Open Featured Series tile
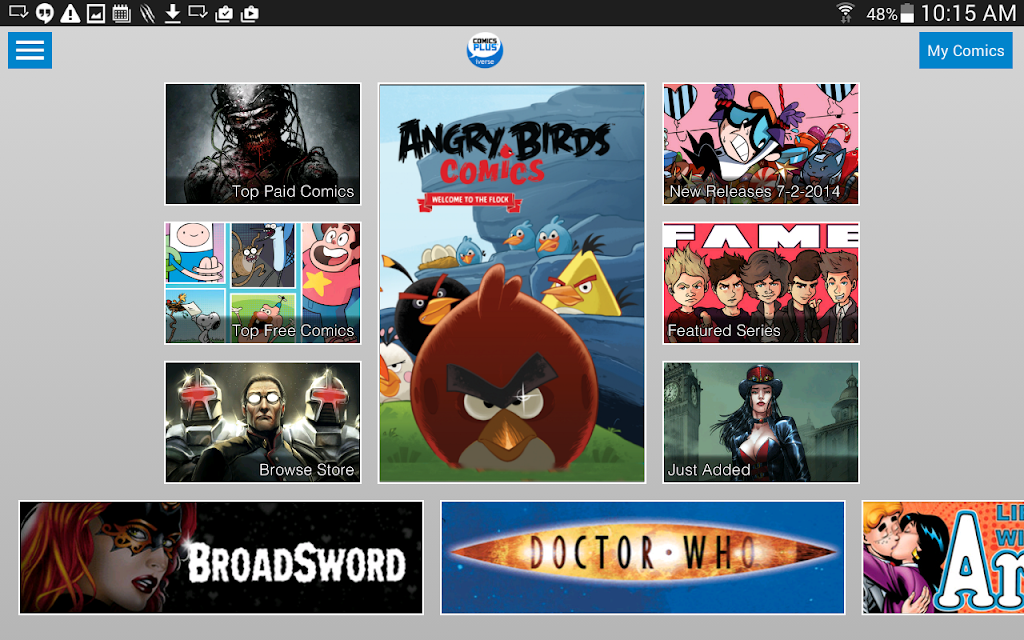Viewport: 1024px width, 640px height. 761,283
